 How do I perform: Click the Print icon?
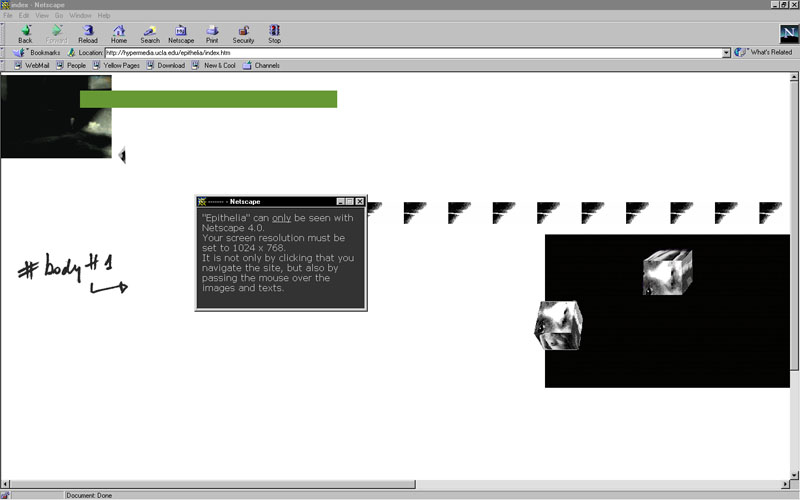(212, 34)
